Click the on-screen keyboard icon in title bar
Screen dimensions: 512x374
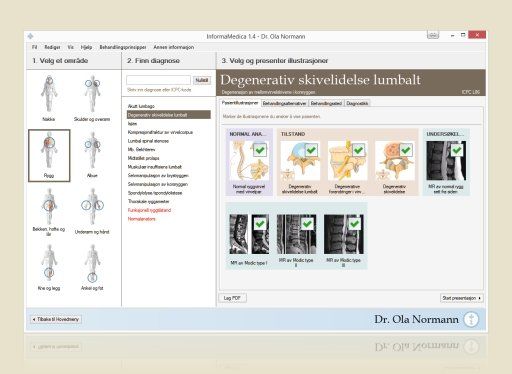(433, 35)
